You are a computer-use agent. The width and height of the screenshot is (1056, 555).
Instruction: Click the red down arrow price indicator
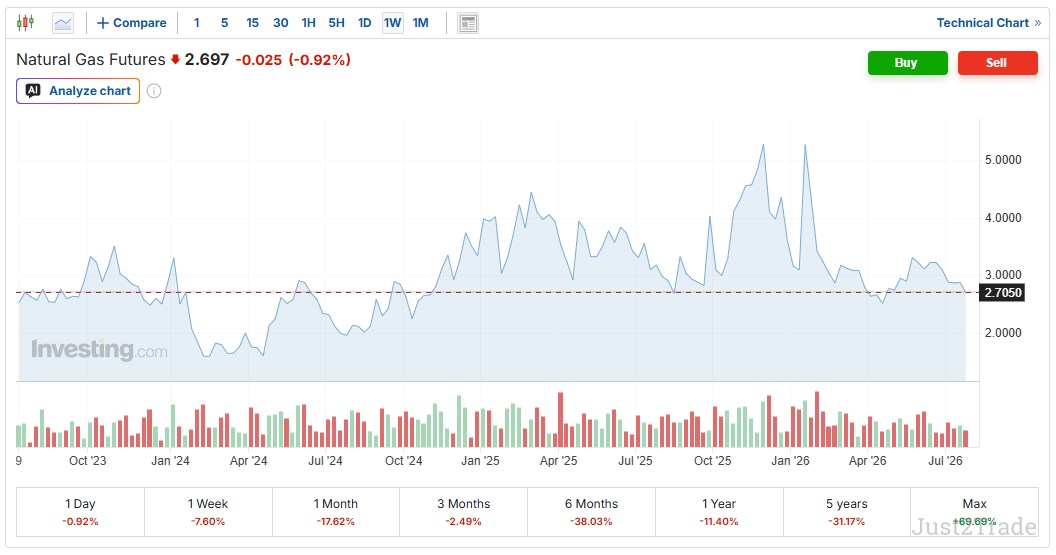(x=175, y=59)
